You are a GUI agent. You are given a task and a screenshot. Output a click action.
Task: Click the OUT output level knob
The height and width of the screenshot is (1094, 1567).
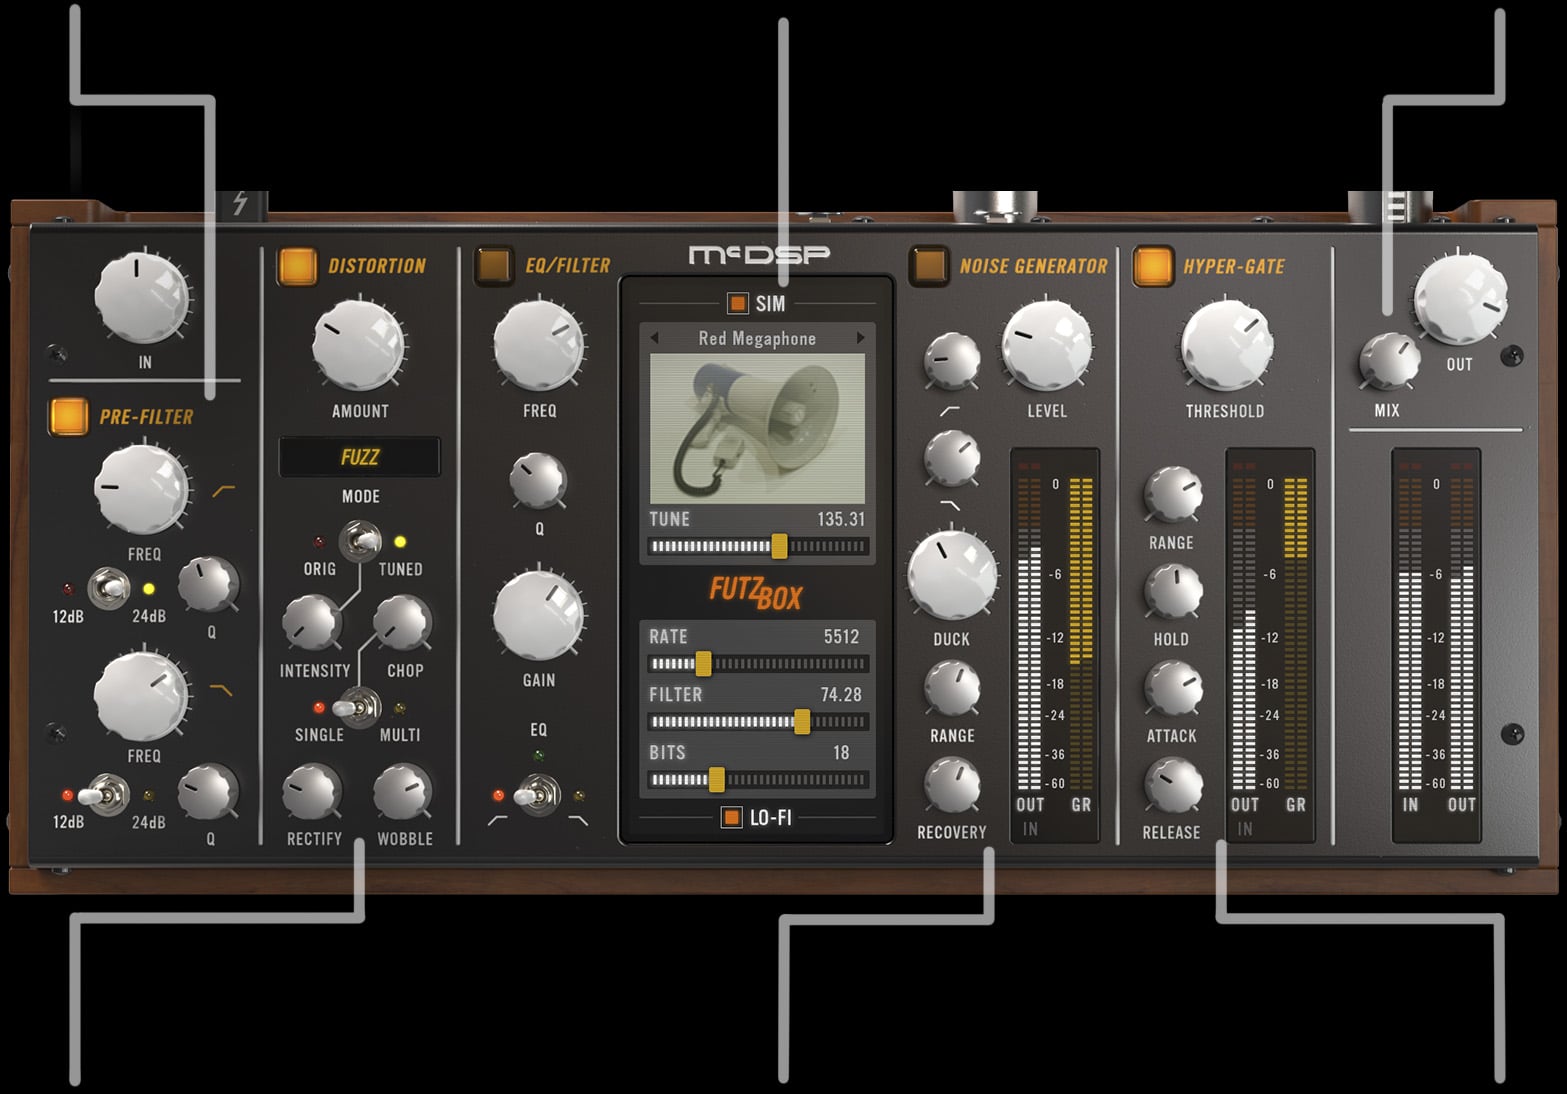point(1461,299)
